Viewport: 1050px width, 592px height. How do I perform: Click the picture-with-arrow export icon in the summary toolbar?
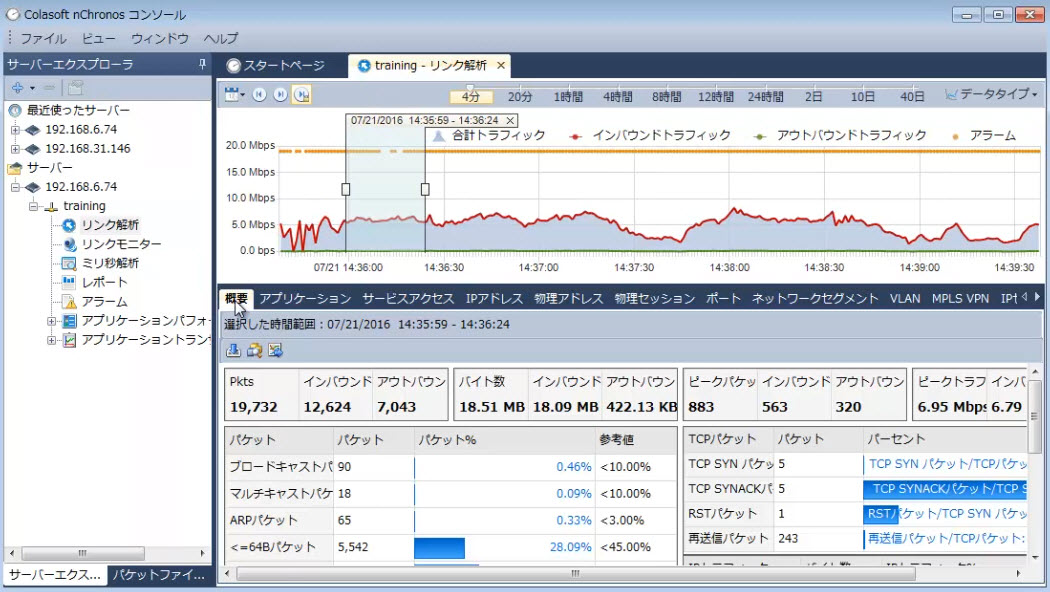pyautogui.click(x=275, y=350)
